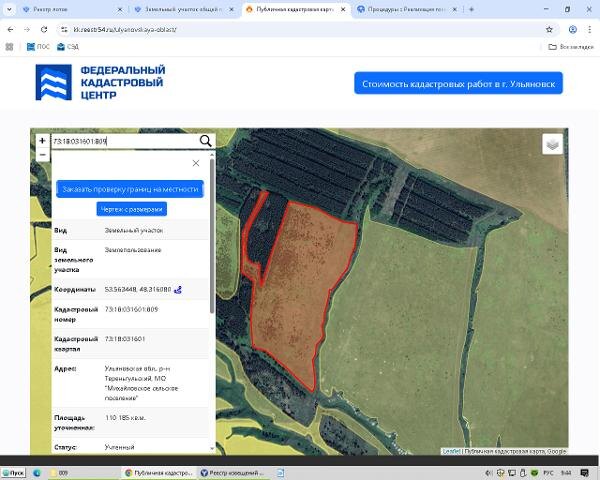Click Заказать проверку границ на местности button
Screen dimensions: 600x480
click(130, 189)
